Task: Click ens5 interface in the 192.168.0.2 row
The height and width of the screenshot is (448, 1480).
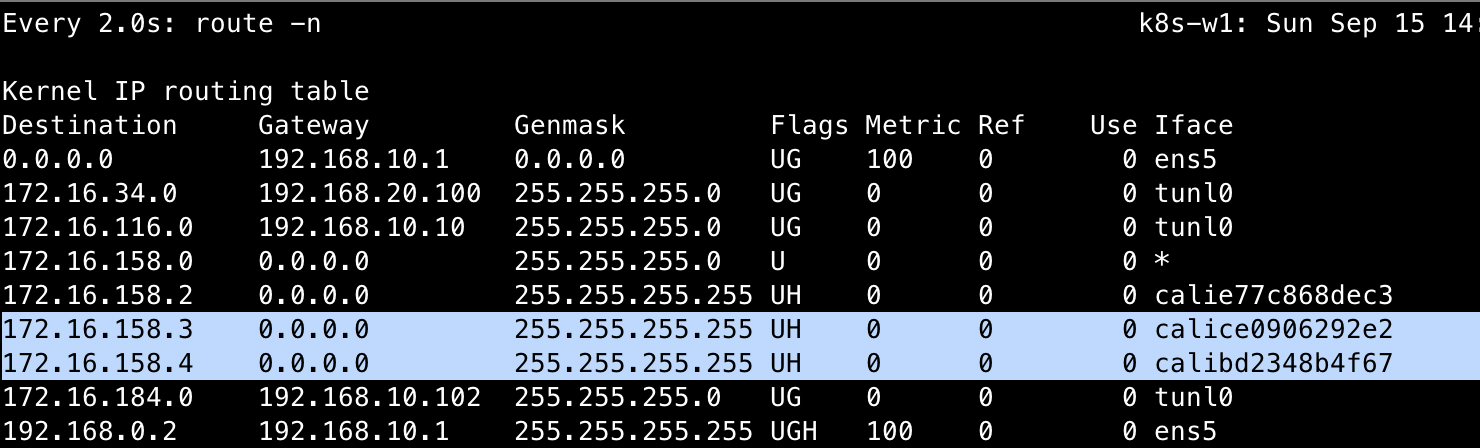Action: [x=1186, y=431]
